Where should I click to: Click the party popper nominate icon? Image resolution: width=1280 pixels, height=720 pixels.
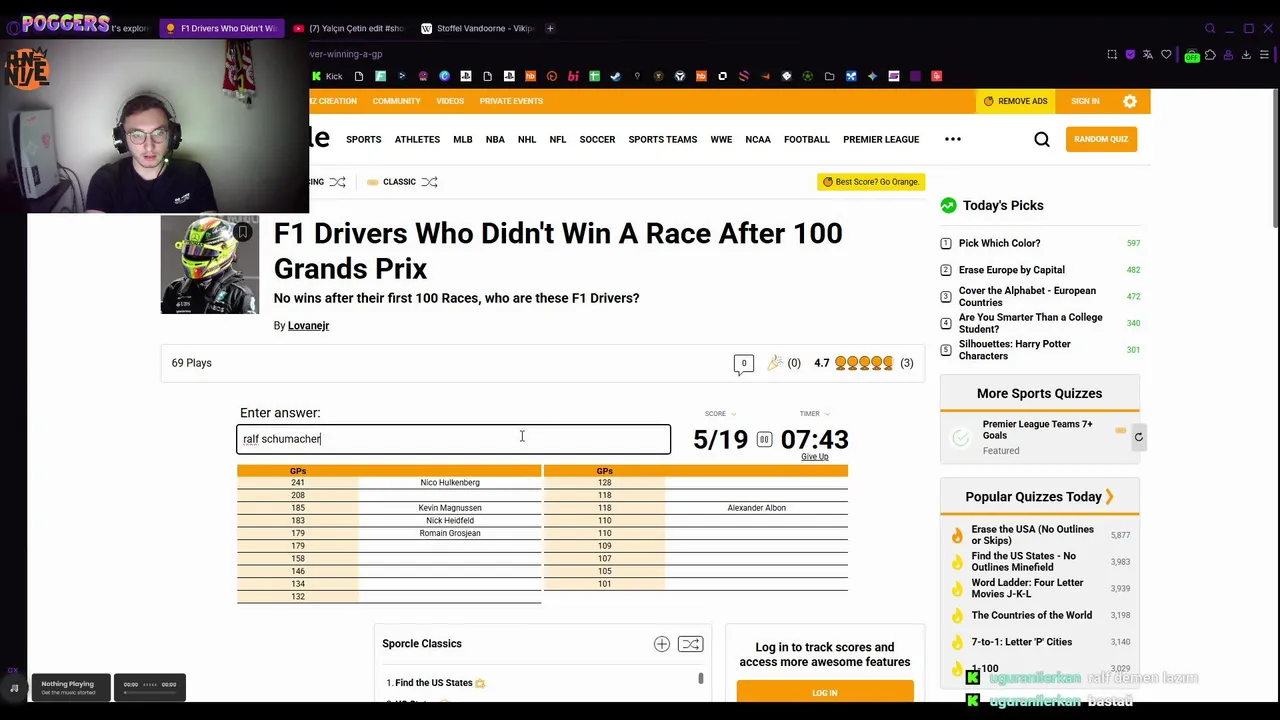(x=775, y=363)
